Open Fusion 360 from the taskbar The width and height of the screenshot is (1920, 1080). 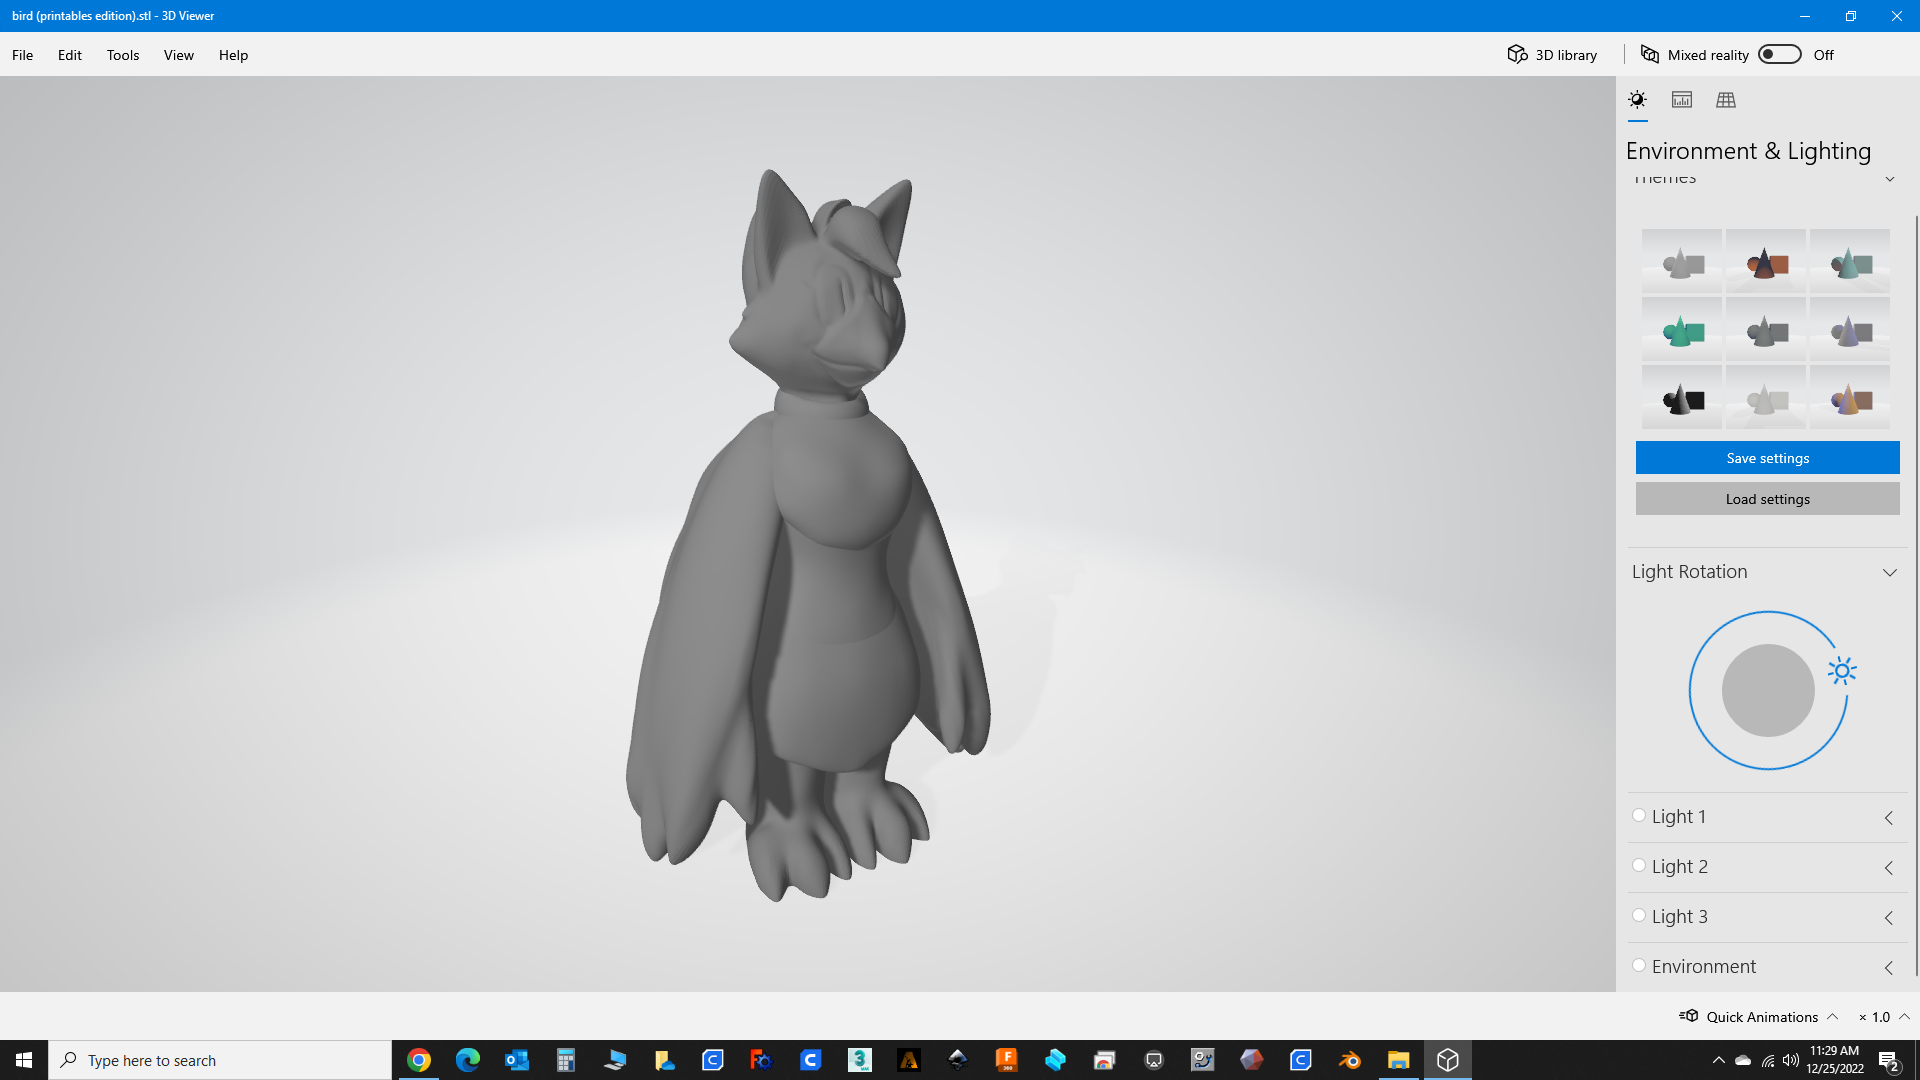tap(1006, 1060)
